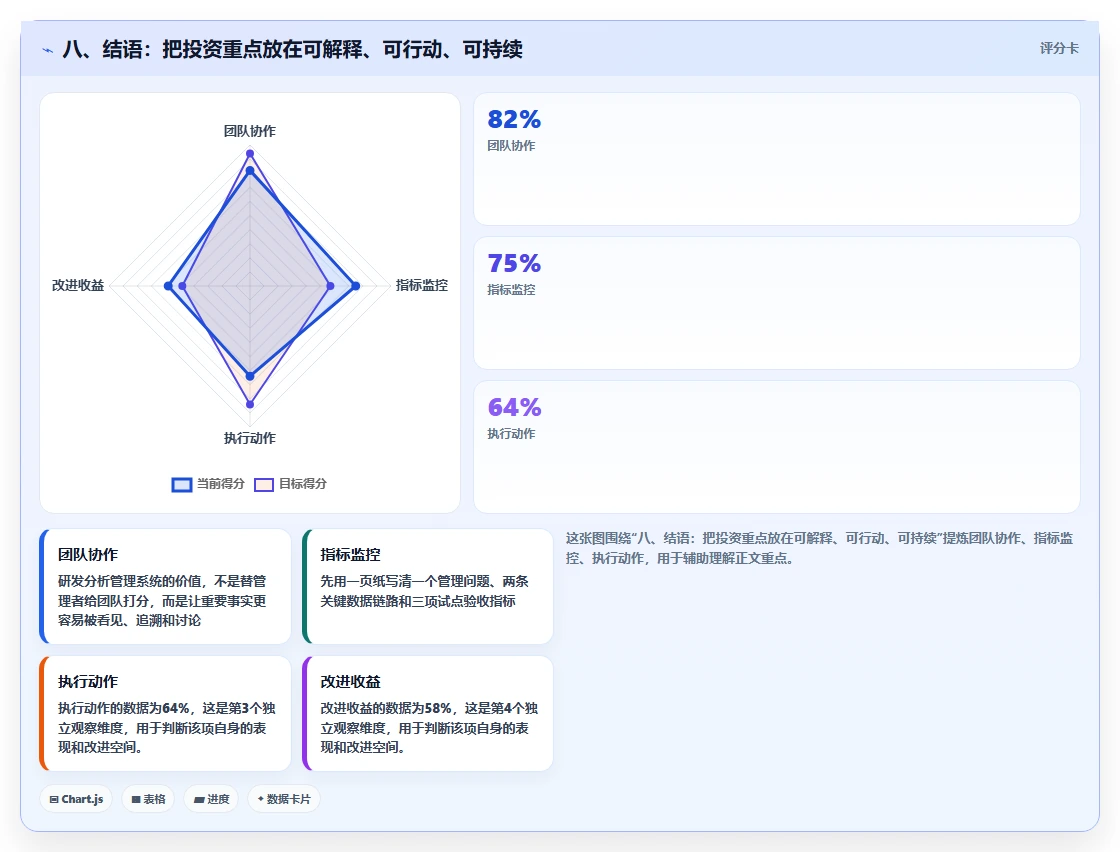1120x852 pixels.
Task: Click the summary paragraph starting with 这张图围绕
Action: [820, 548]
